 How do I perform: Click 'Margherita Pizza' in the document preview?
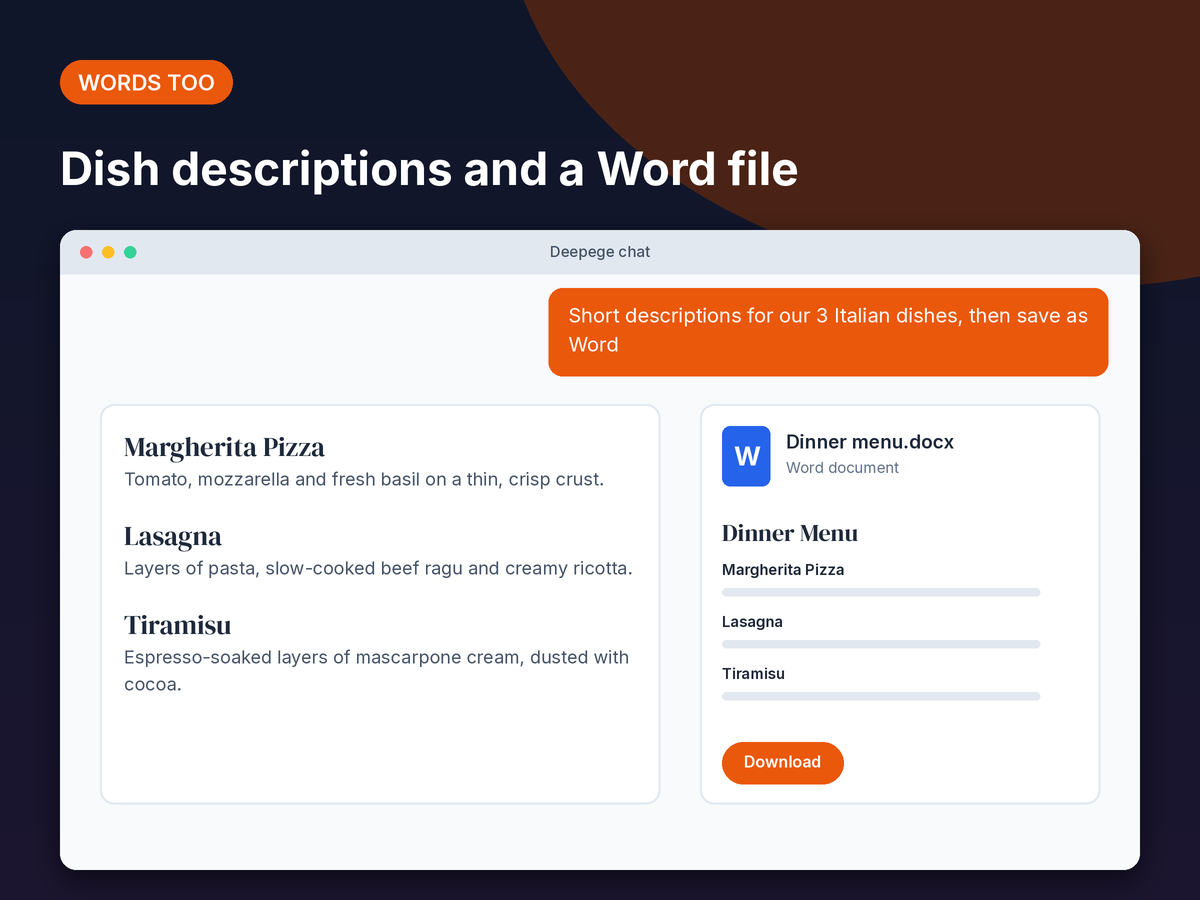pyautogui.click(x=783, y=570)
